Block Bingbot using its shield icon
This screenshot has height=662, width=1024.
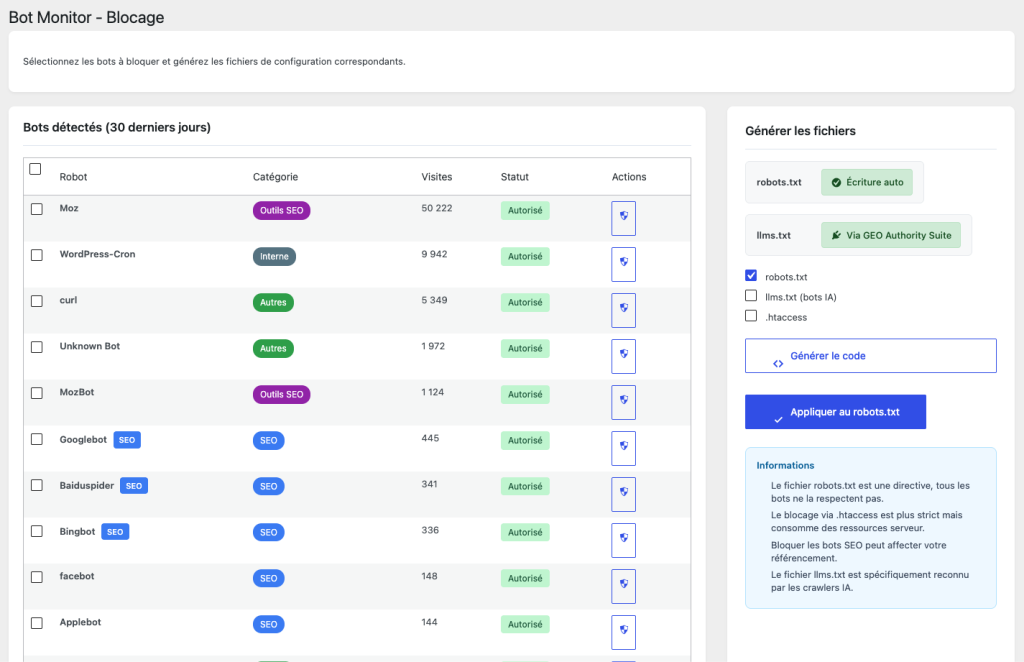pos(623,540)
